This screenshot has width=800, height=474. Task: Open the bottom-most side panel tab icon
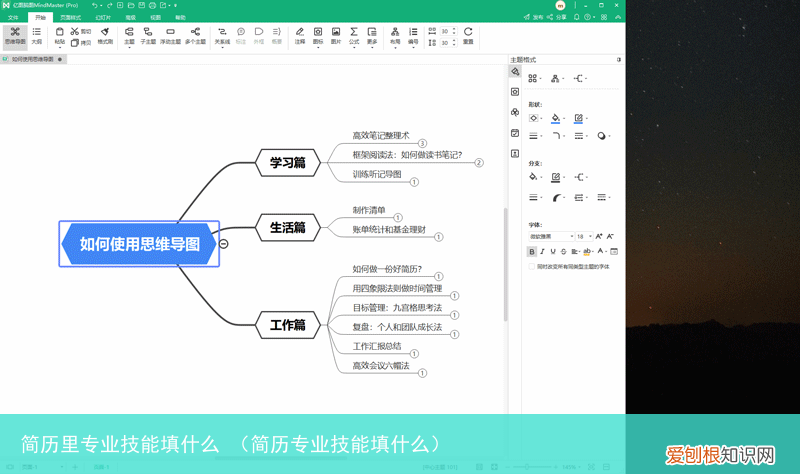(x=515, y=153)
